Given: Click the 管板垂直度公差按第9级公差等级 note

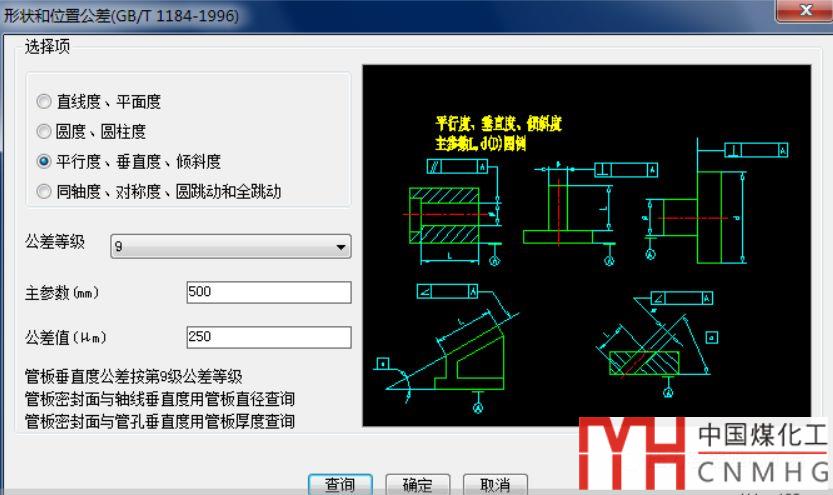Looking at the screenshot, I should (x=133, y=377).
